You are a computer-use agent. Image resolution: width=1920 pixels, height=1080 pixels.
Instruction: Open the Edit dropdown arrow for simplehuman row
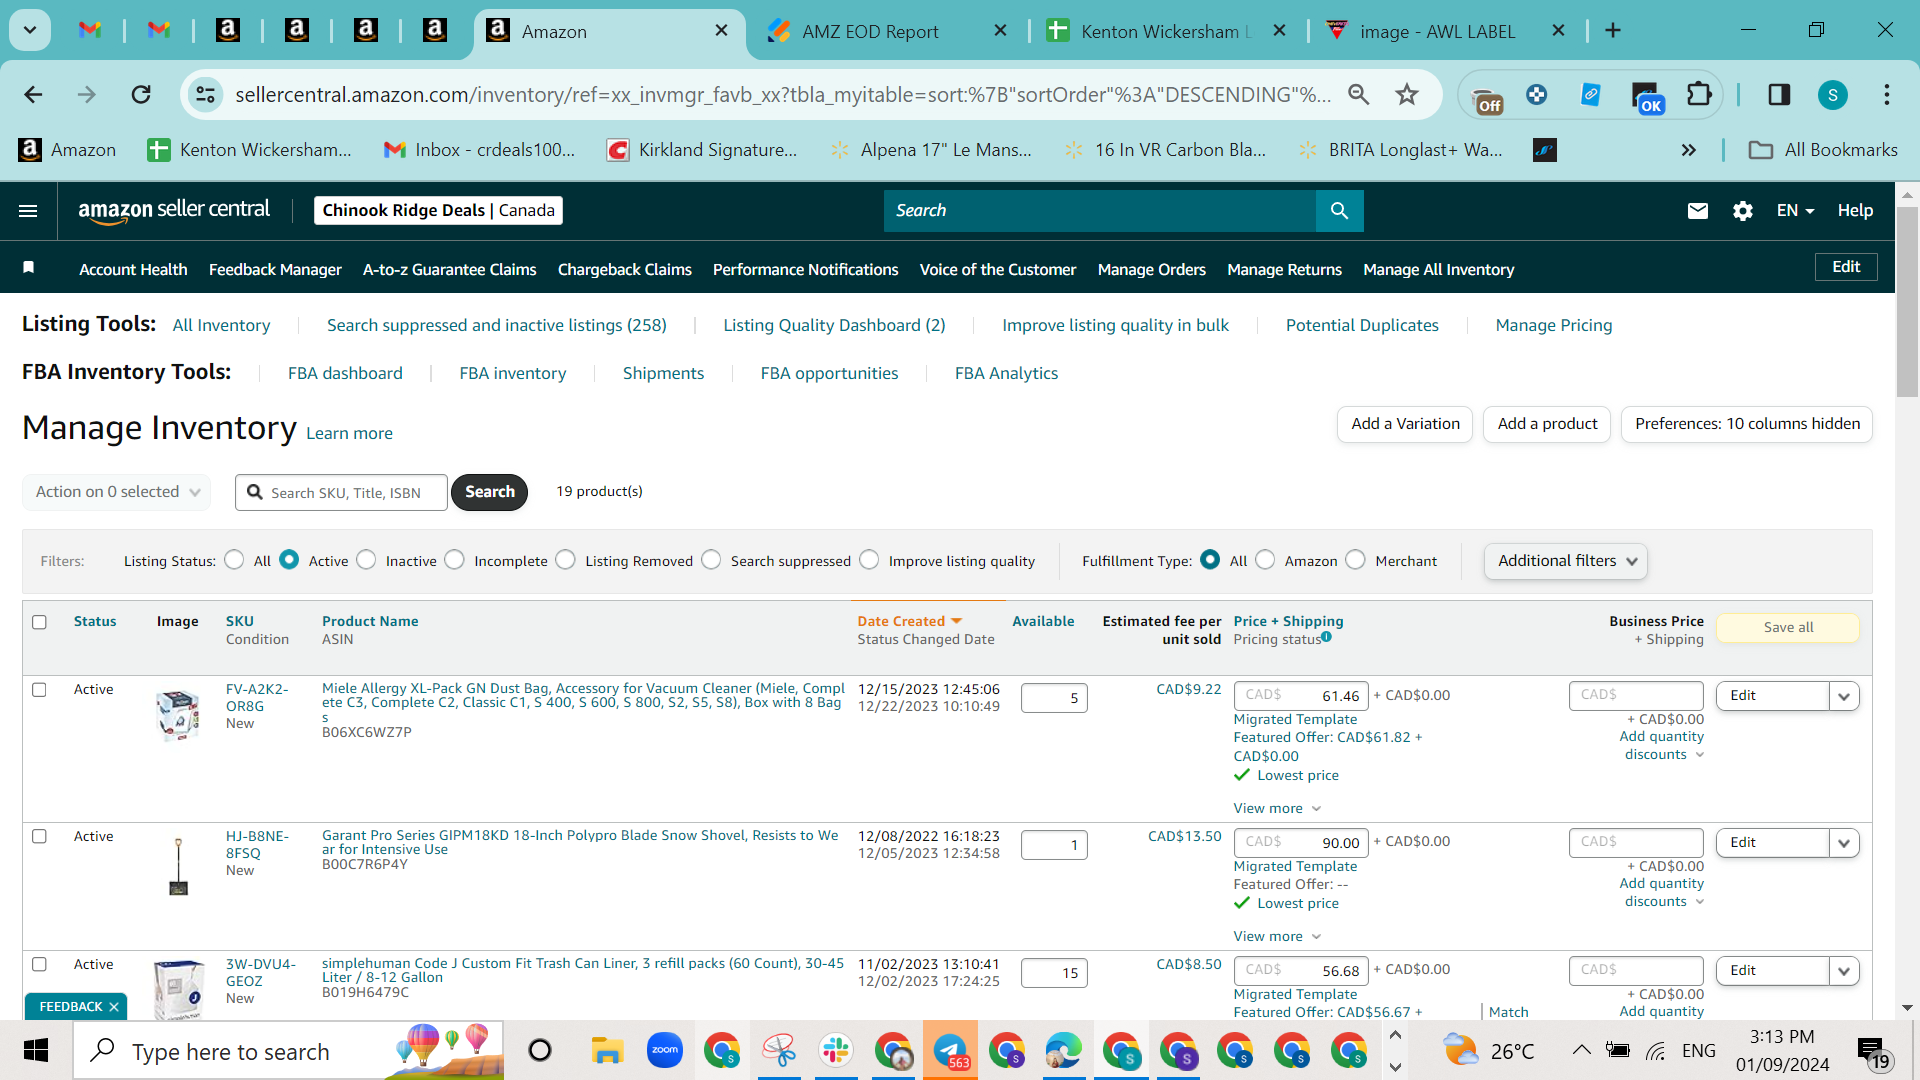click(1844, 971)
